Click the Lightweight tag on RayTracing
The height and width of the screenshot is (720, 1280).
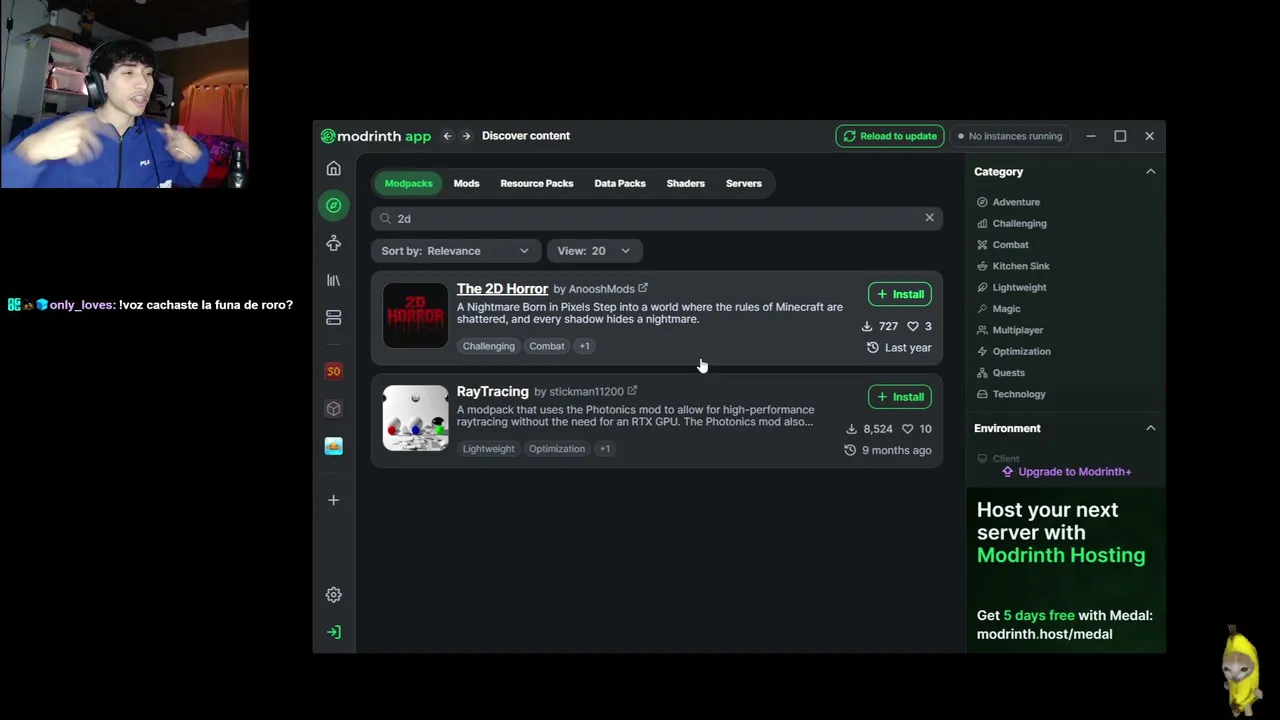[488, 449]
